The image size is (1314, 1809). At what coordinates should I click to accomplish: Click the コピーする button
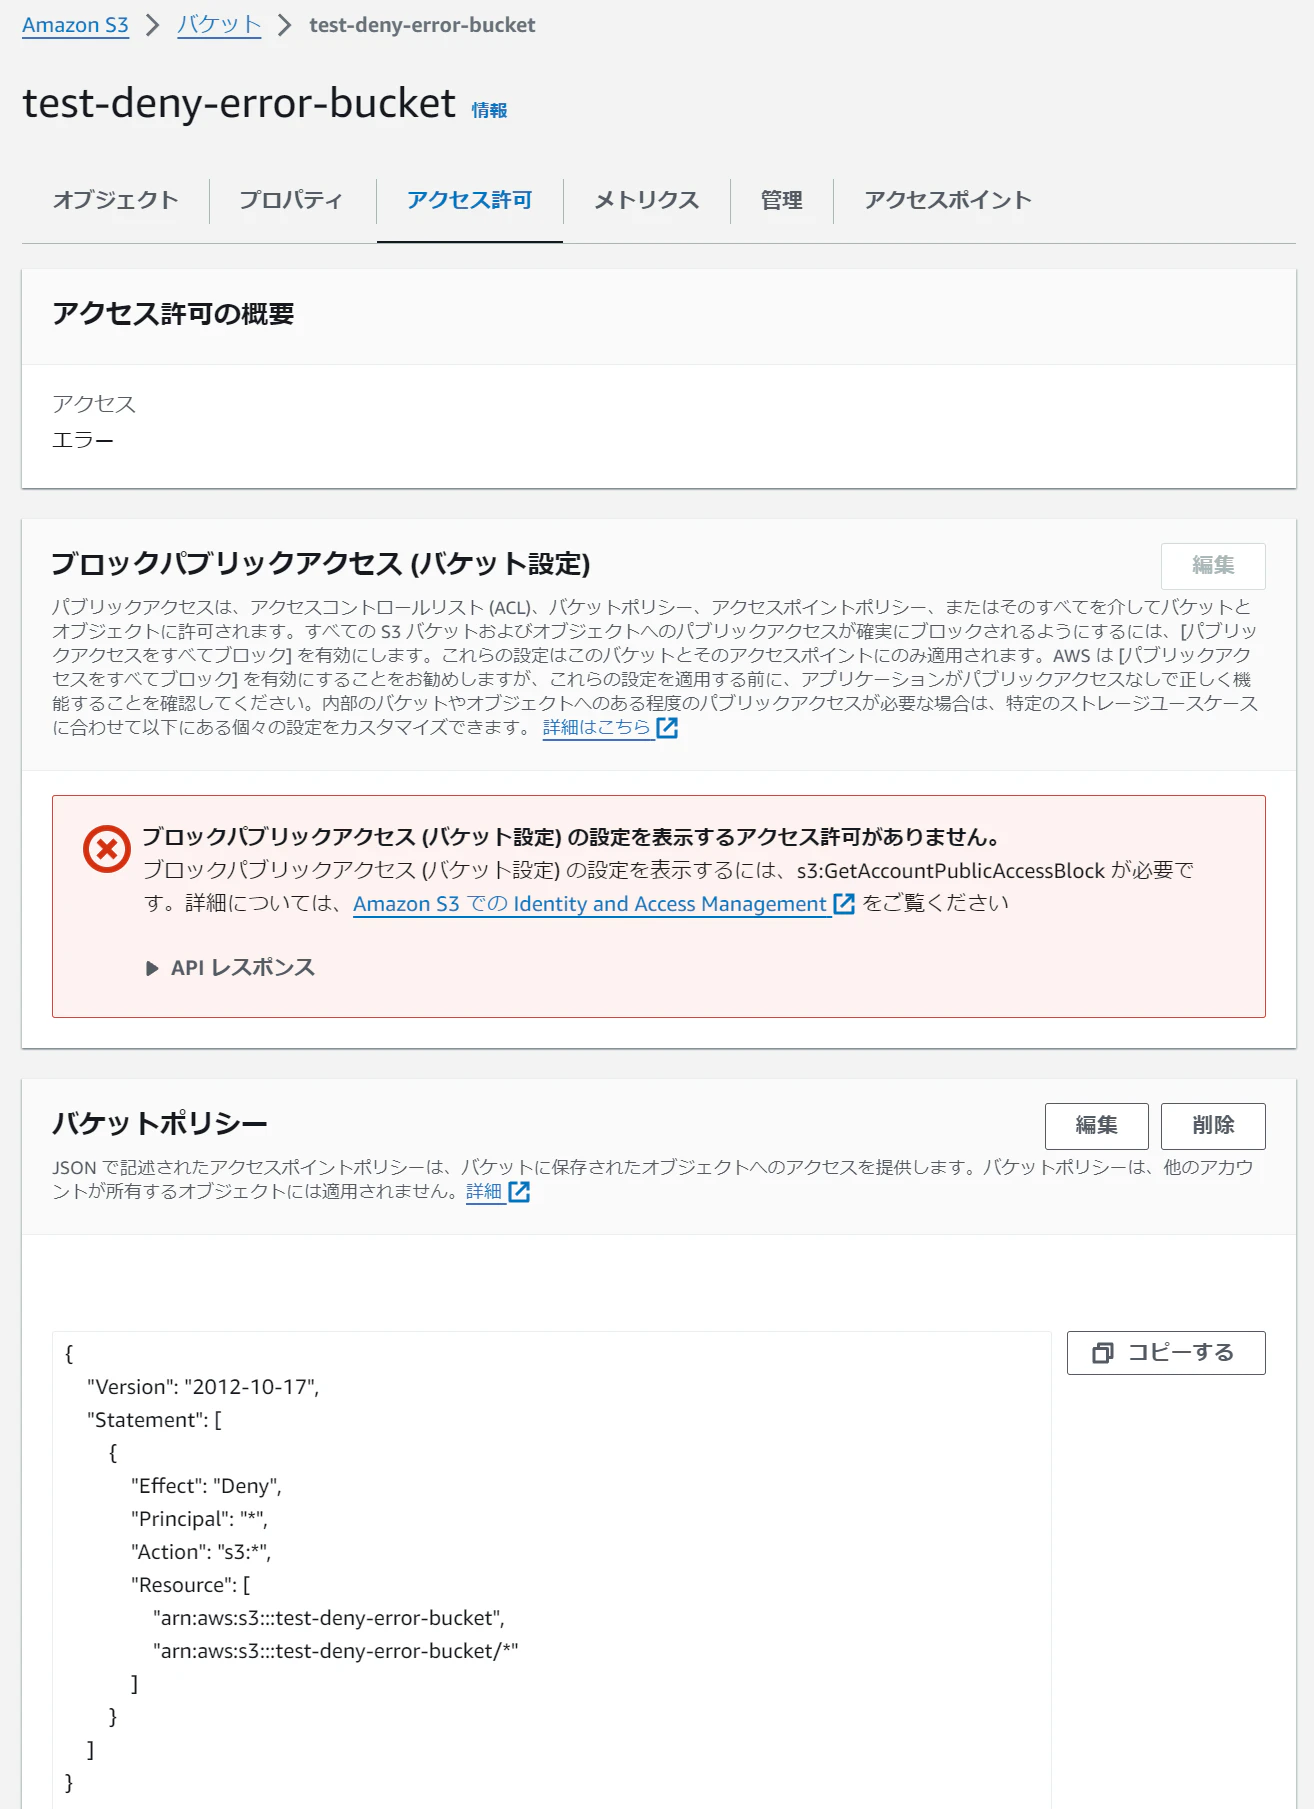pos(1166,1353)
